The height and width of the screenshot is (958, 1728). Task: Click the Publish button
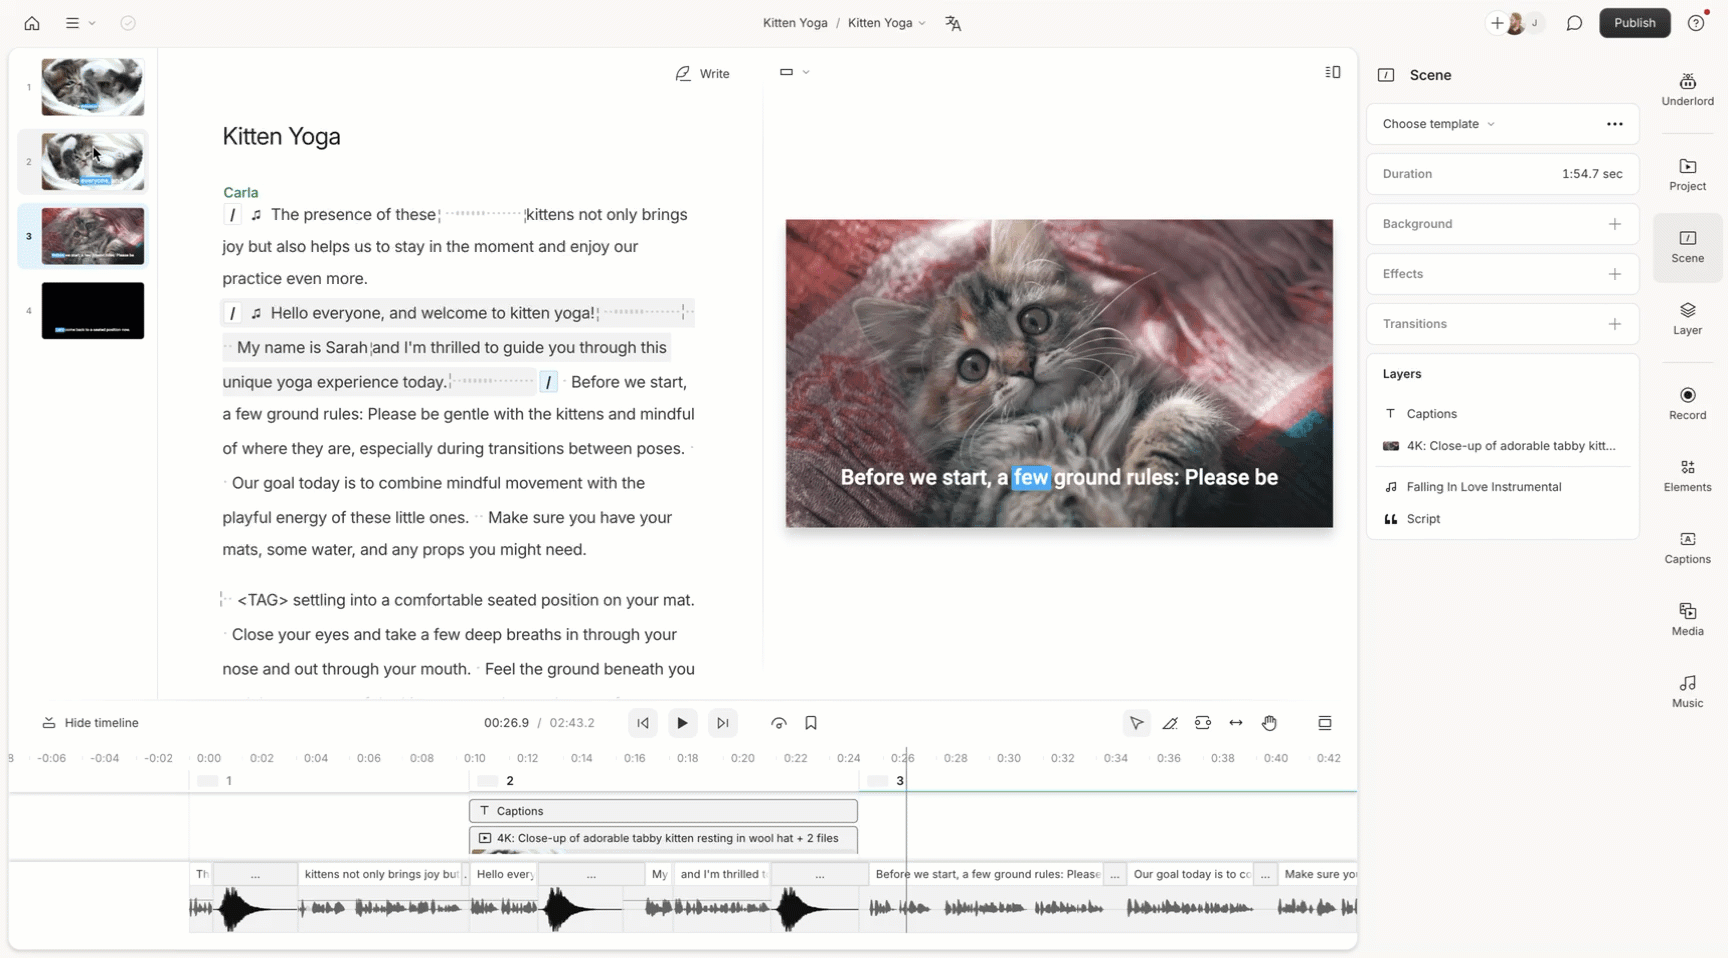tap(1634, 23)
